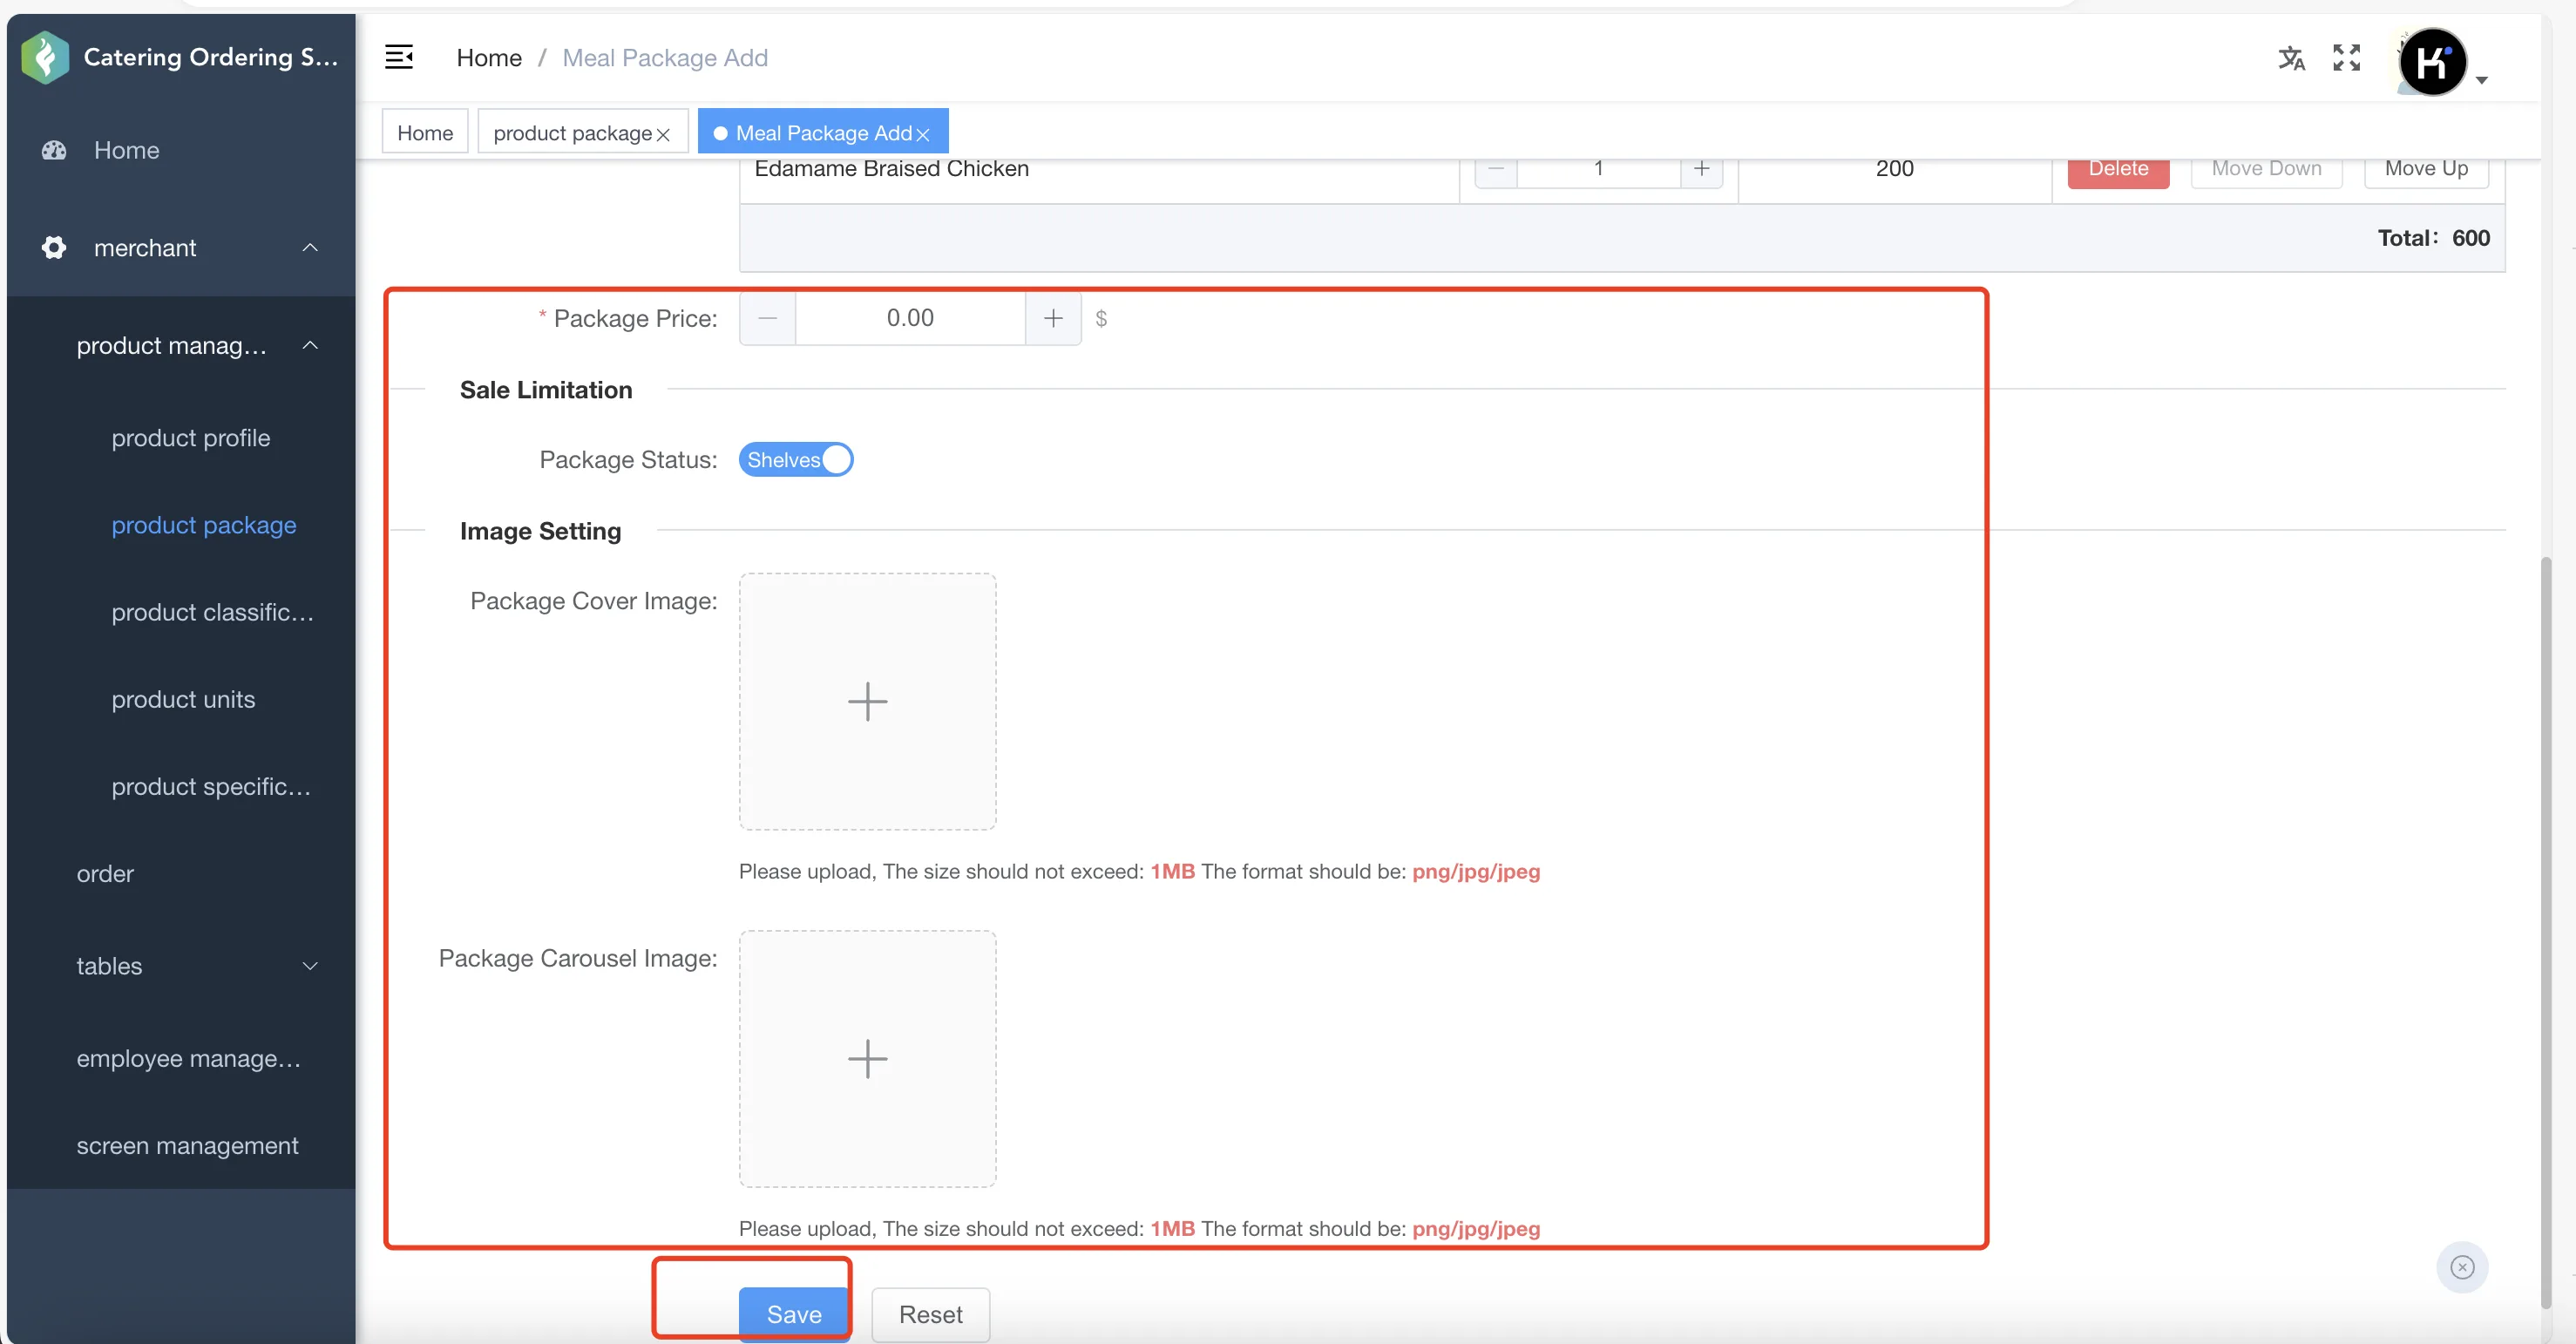Open the language translation icon
The height and width of the screenshot is (1344, 2576).
coord(2291,58)
